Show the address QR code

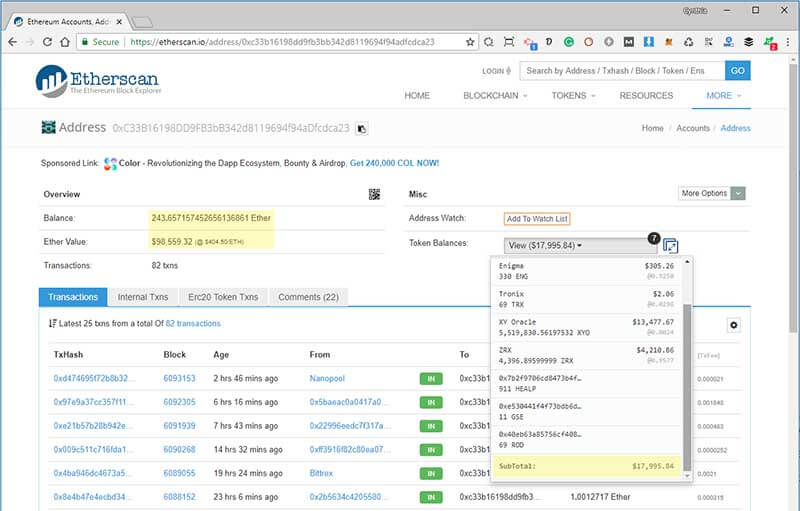[x=374, y=194]
